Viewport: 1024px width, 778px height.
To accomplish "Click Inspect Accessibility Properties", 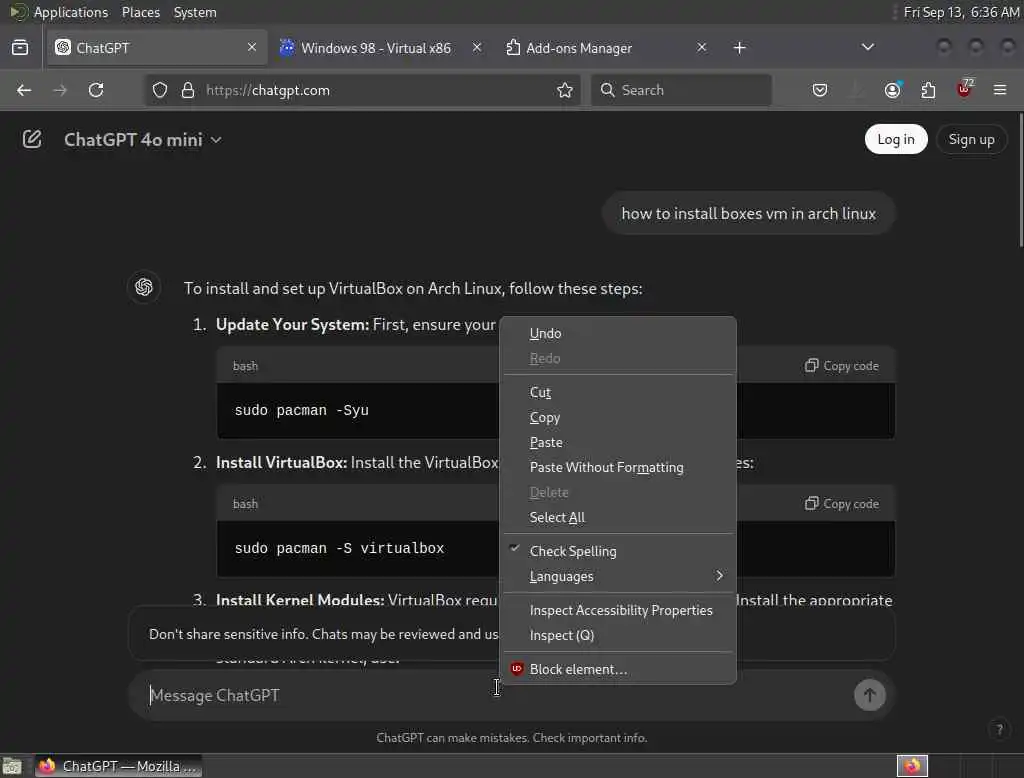I will pos(618,610).
